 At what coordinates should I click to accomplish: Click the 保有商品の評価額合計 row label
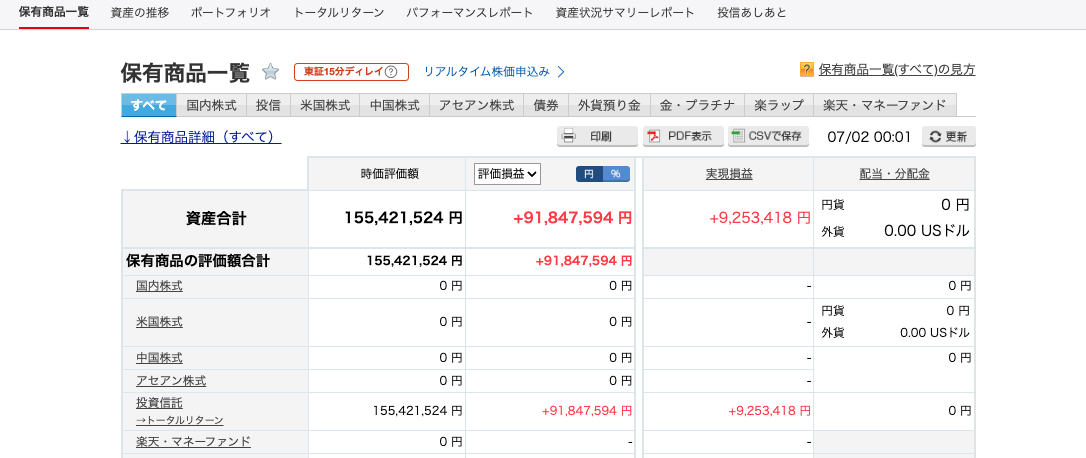tap(198, 261)
